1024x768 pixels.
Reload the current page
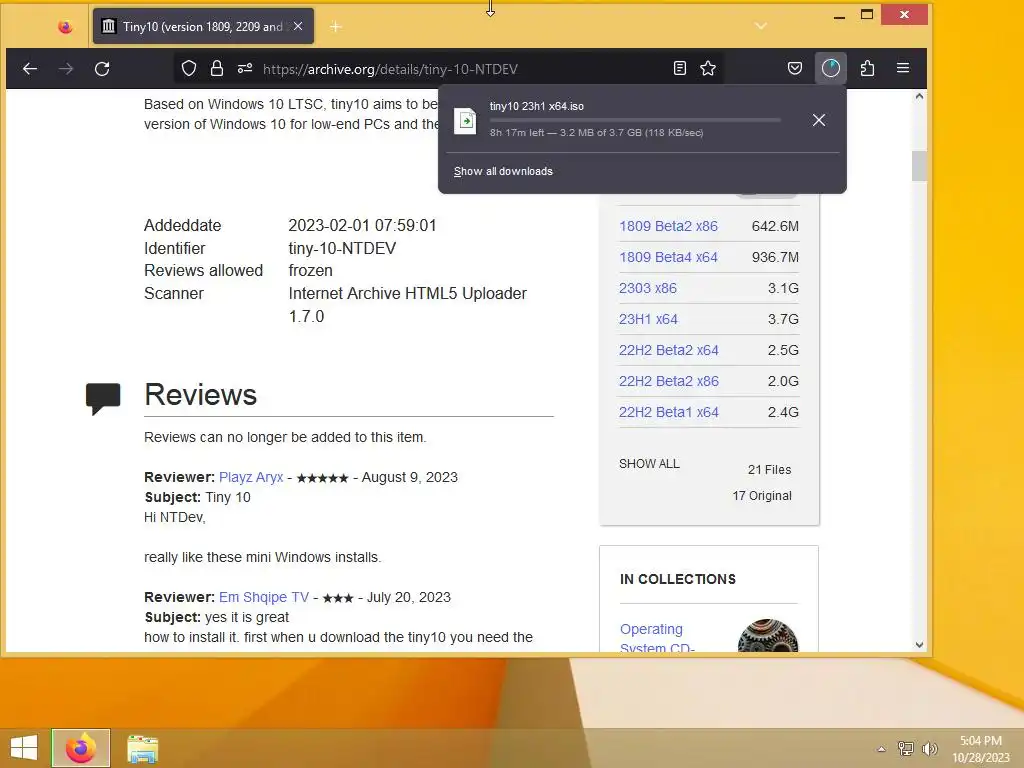(102, 69)
